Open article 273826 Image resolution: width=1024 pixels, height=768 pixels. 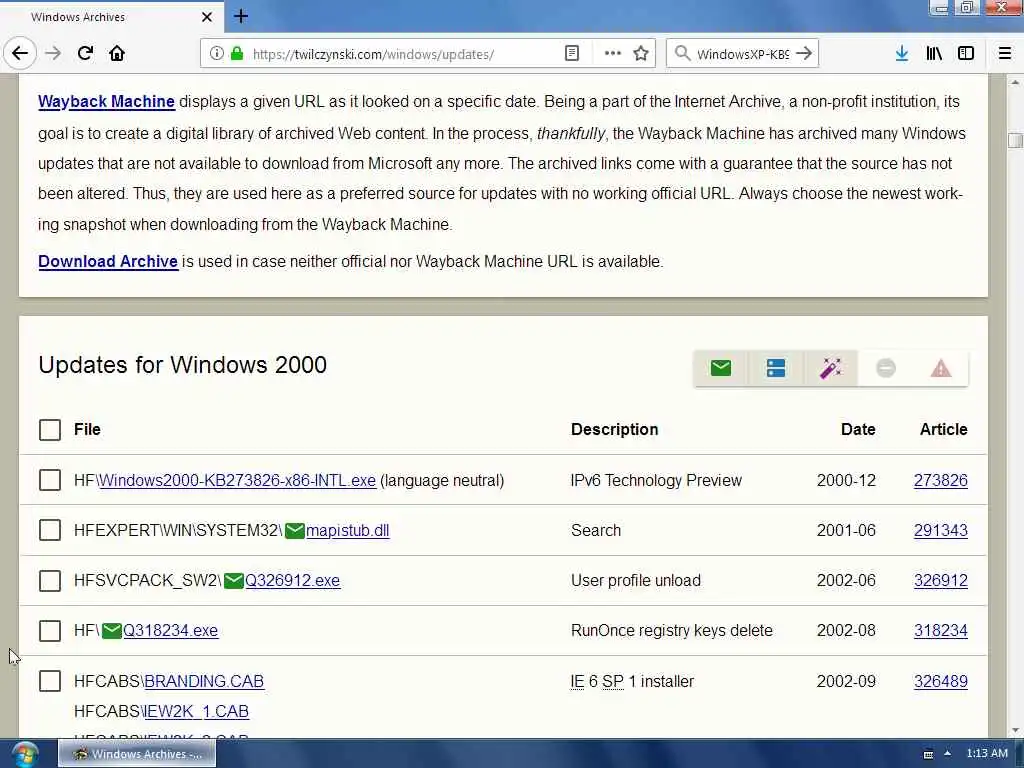click(940, 481)
